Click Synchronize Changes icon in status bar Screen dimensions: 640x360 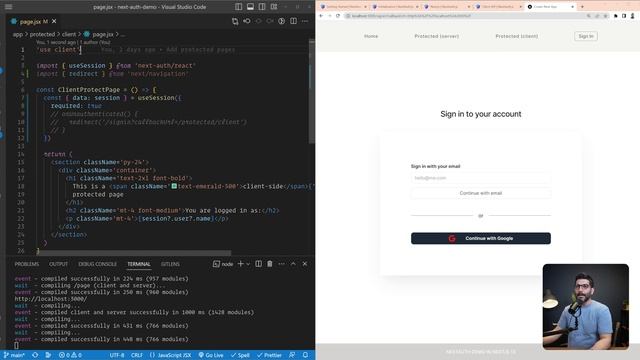pyautogui.click(x=35, y=355)
